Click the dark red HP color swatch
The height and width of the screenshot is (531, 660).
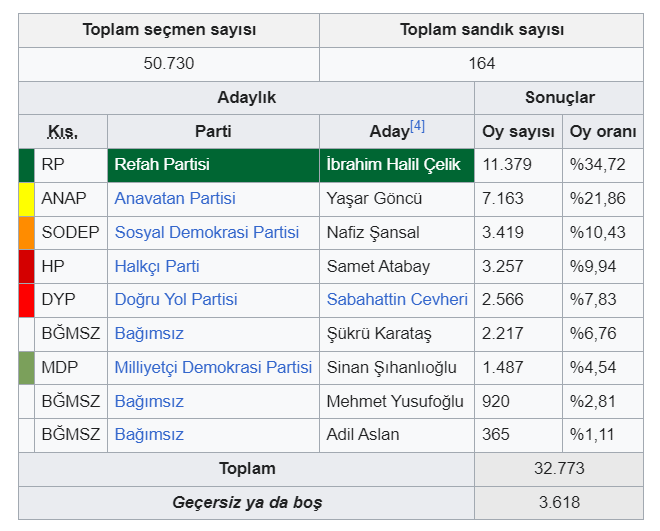(x=27, y=266)
